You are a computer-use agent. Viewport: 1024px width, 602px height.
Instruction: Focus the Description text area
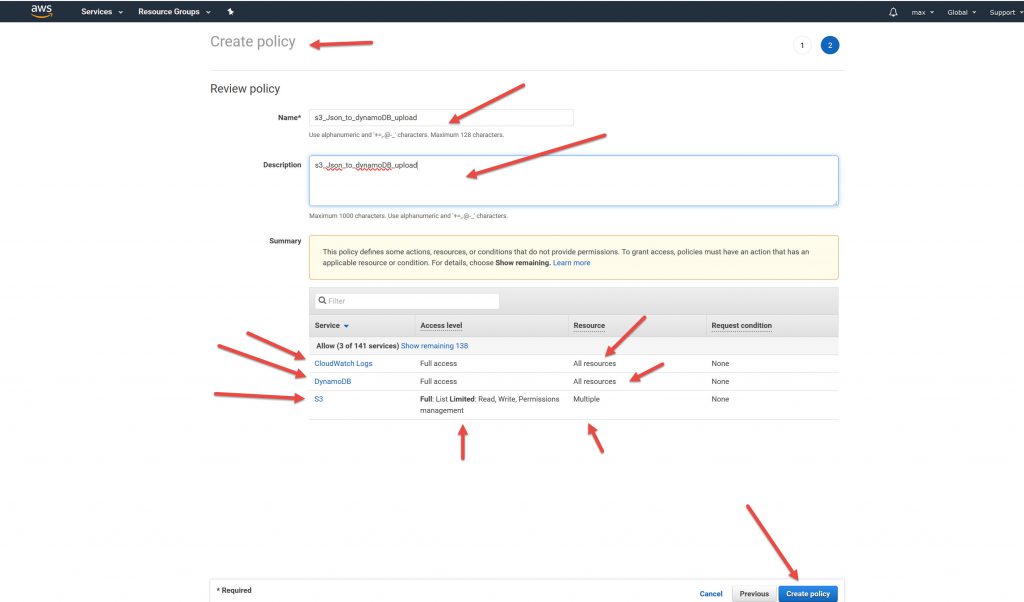click(x=573, y=180)
